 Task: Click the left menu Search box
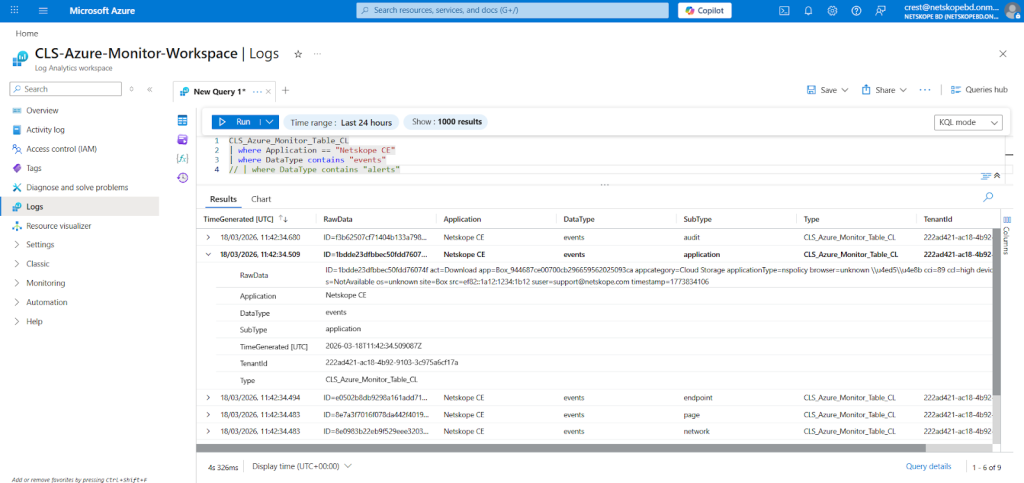pyautogui.click(x=66, y=89)
